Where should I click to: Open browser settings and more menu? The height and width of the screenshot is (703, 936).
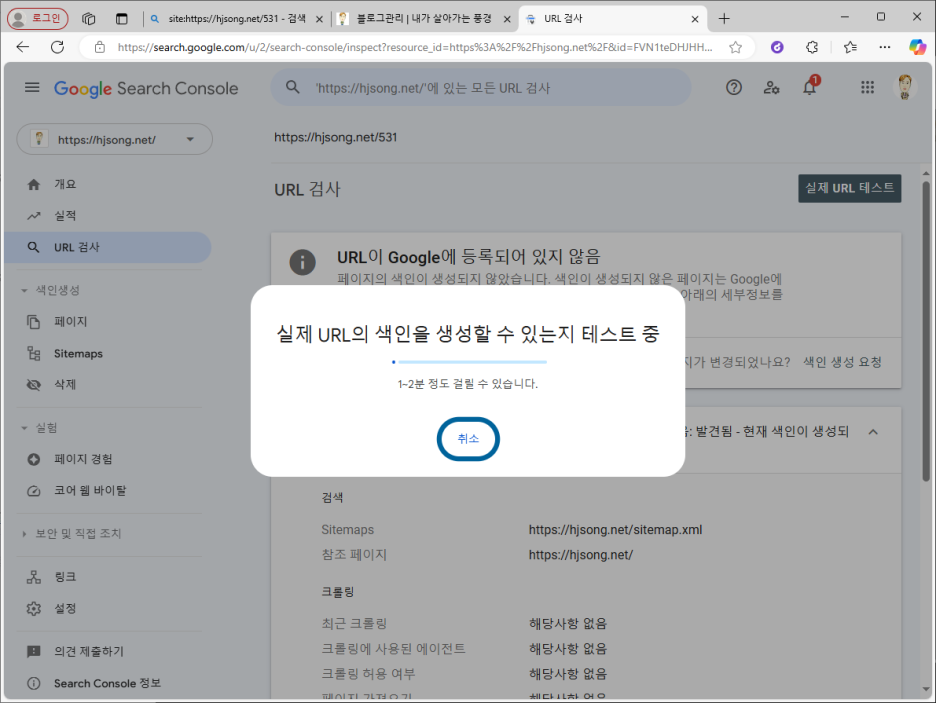[x=885, y=47]
